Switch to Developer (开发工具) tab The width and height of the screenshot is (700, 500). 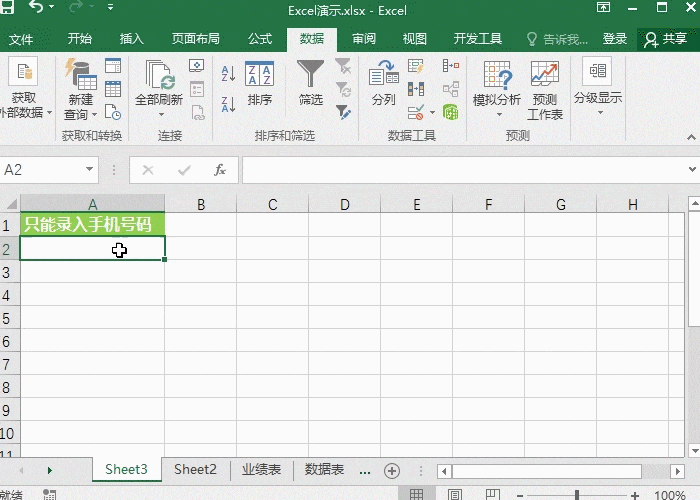point(478,39)
